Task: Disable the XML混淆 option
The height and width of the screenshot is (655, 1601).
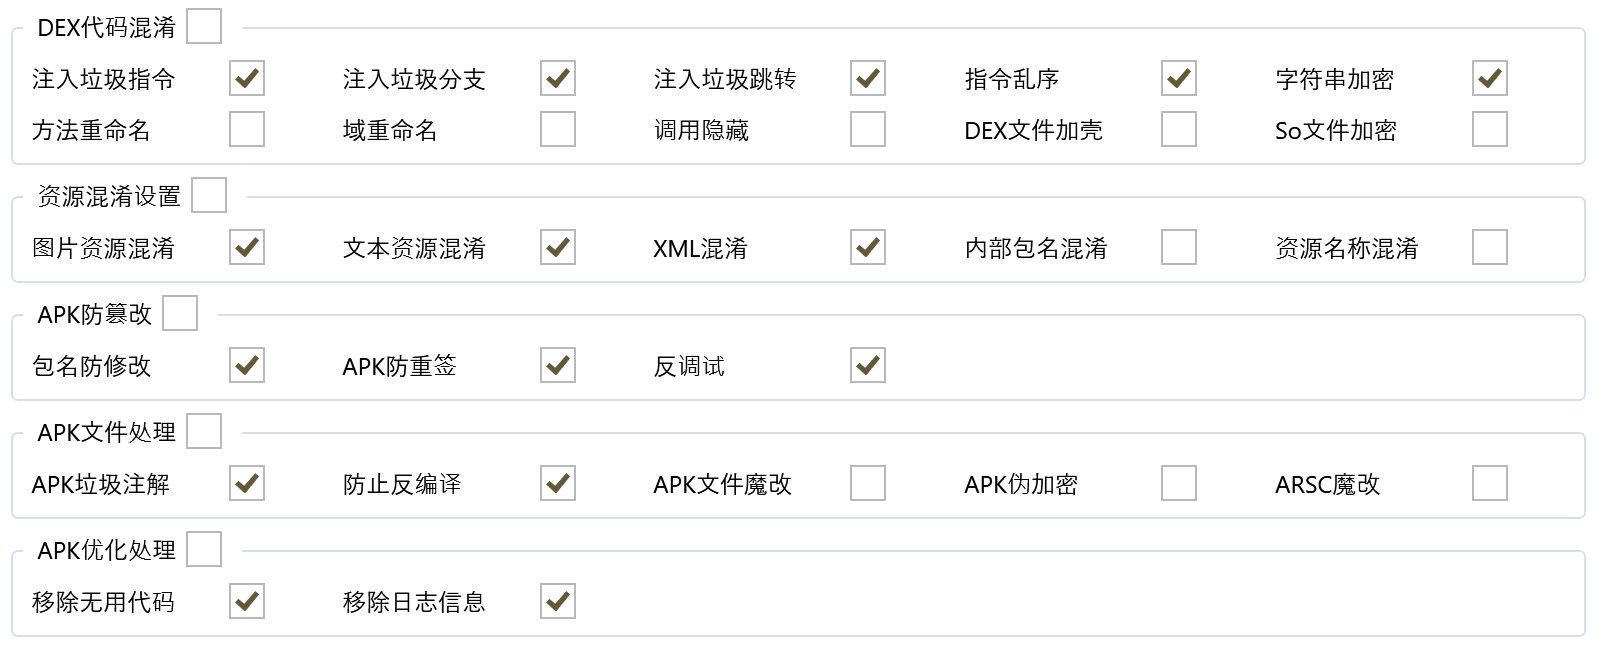Action: (868, 247)
